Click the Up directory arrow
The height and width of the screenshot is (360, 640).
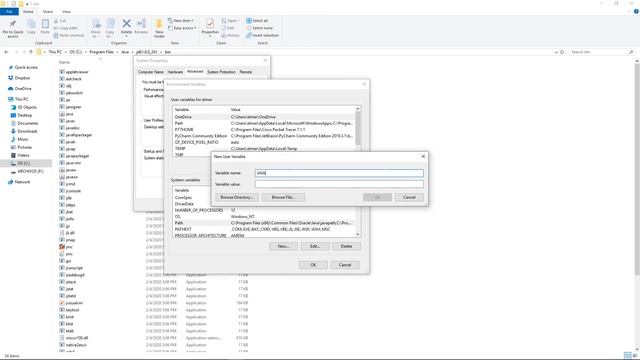coord(31,52)
